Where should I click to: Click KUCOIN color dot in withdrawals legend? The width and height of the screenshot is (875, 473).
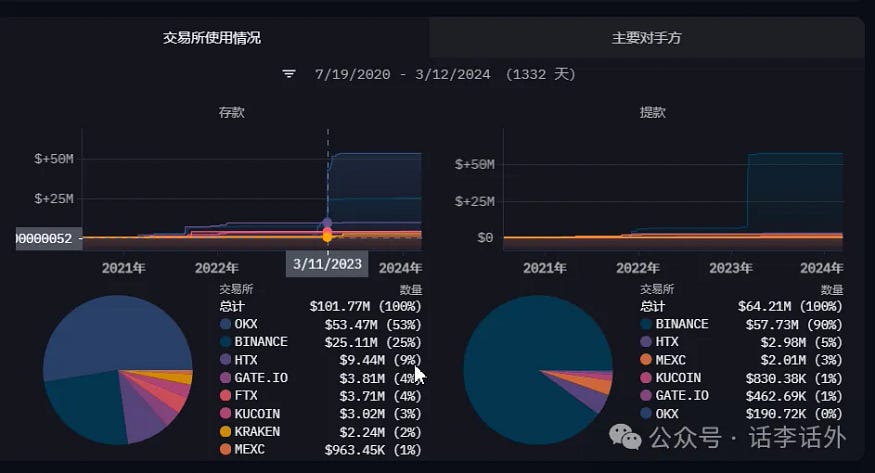pyautogui.click(x=646, y=378)
